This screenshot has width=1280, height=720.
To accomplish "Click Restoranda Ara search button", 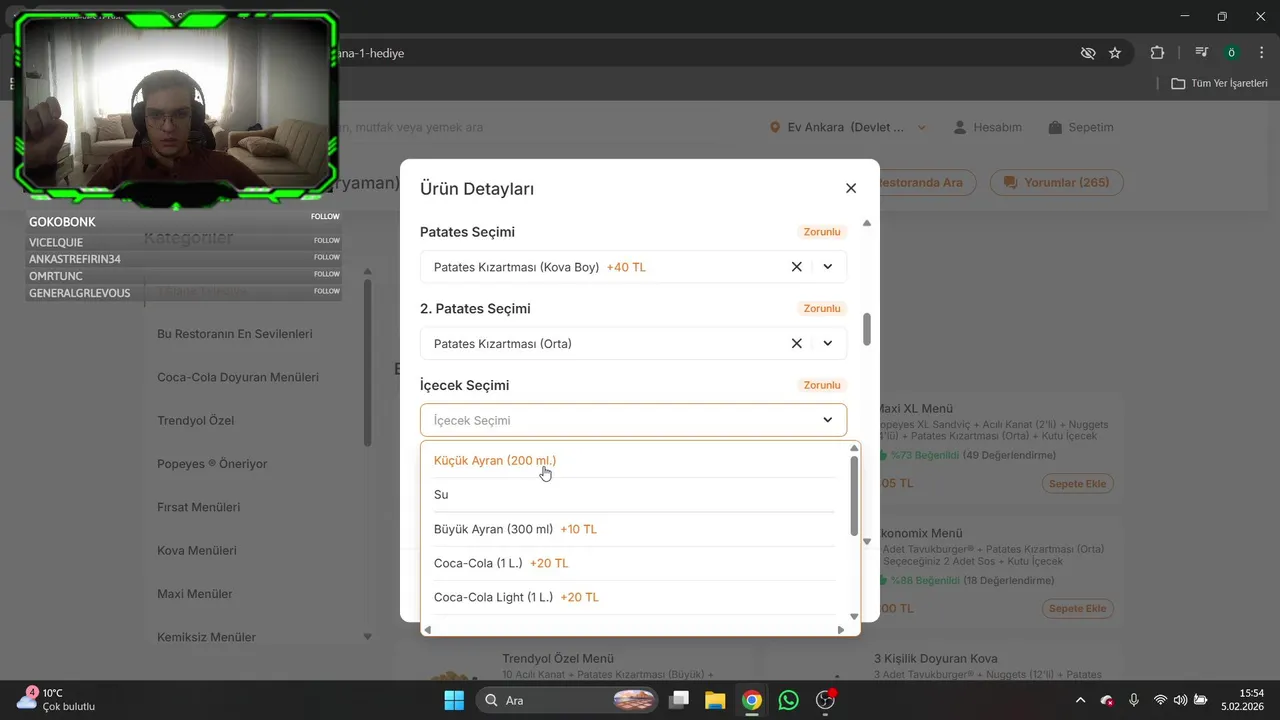I will click(918, 183).
